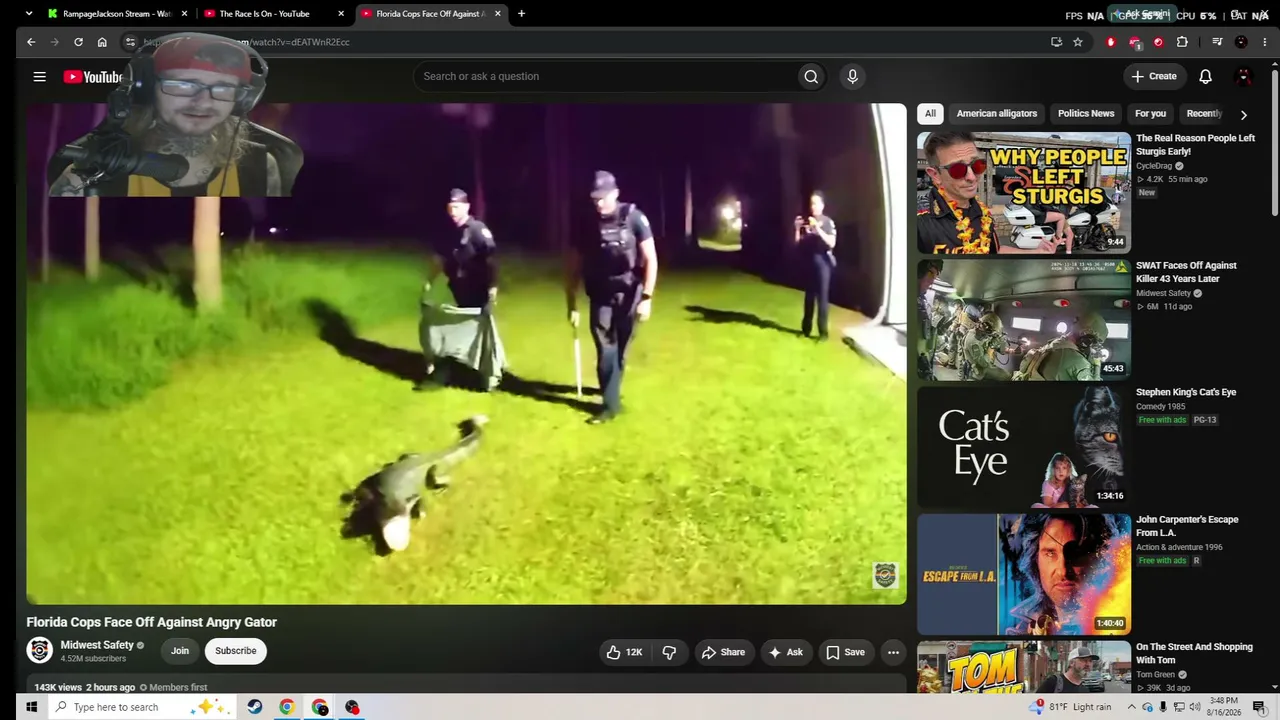Open the Midwest Safety channel name link
Screen dimensions: 1280x720
point(97,645)
